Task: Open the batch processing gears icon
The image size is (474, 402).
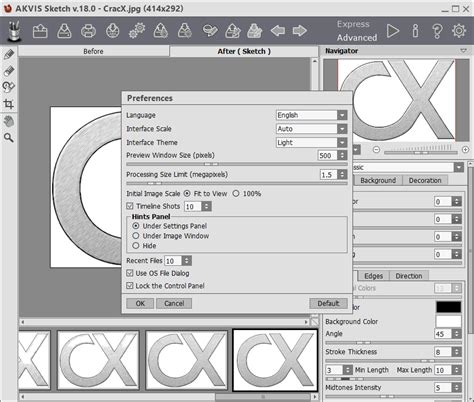Action: 137,31
